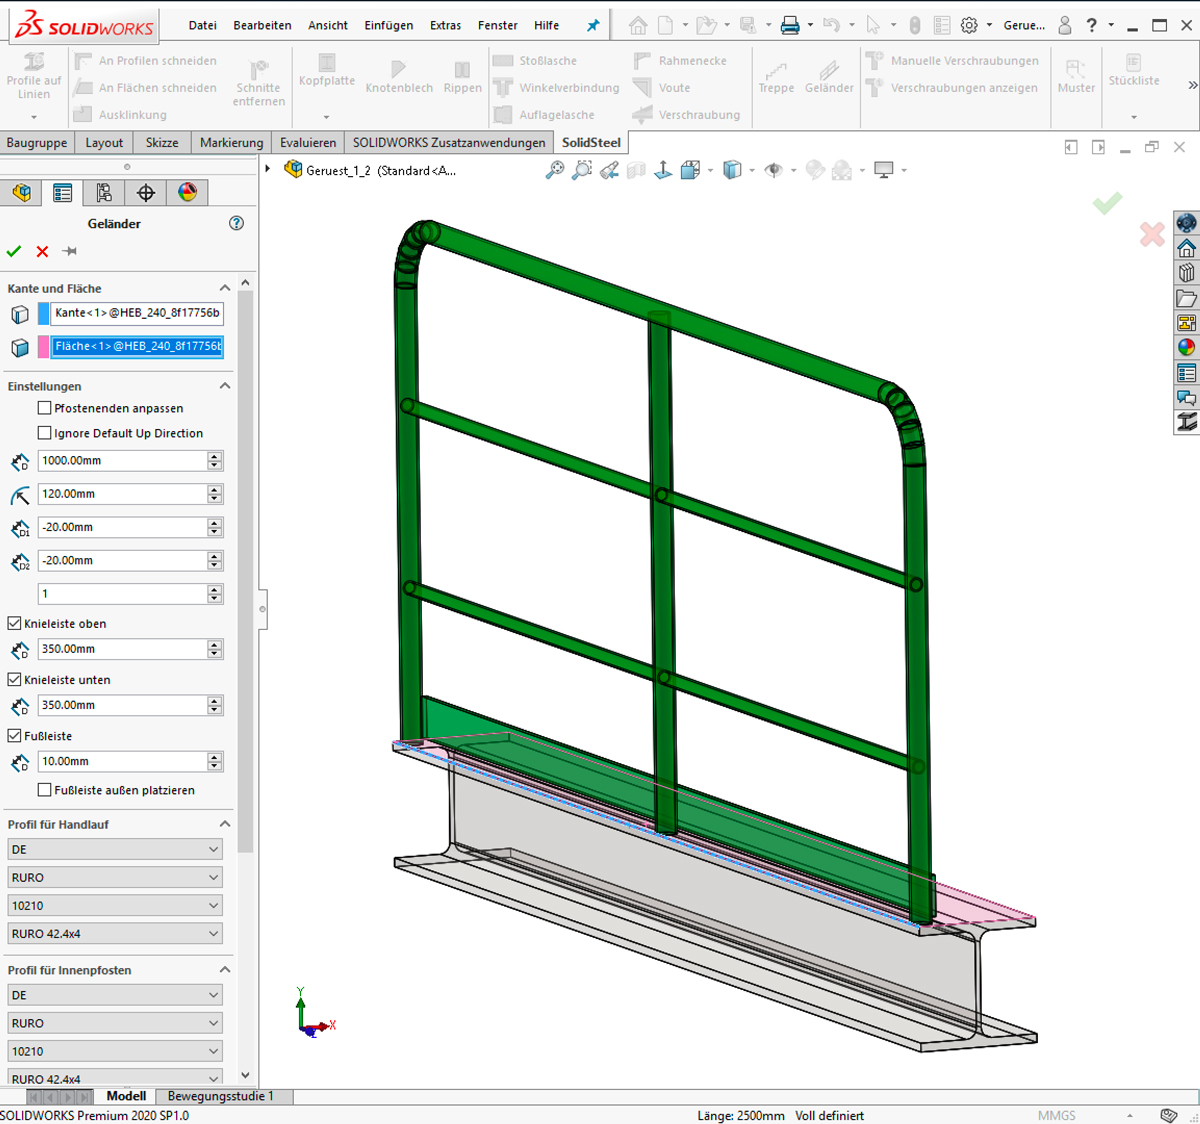Click the 1000.00mm height input field
1200x1124 pixels.
(x=122, y=461)
